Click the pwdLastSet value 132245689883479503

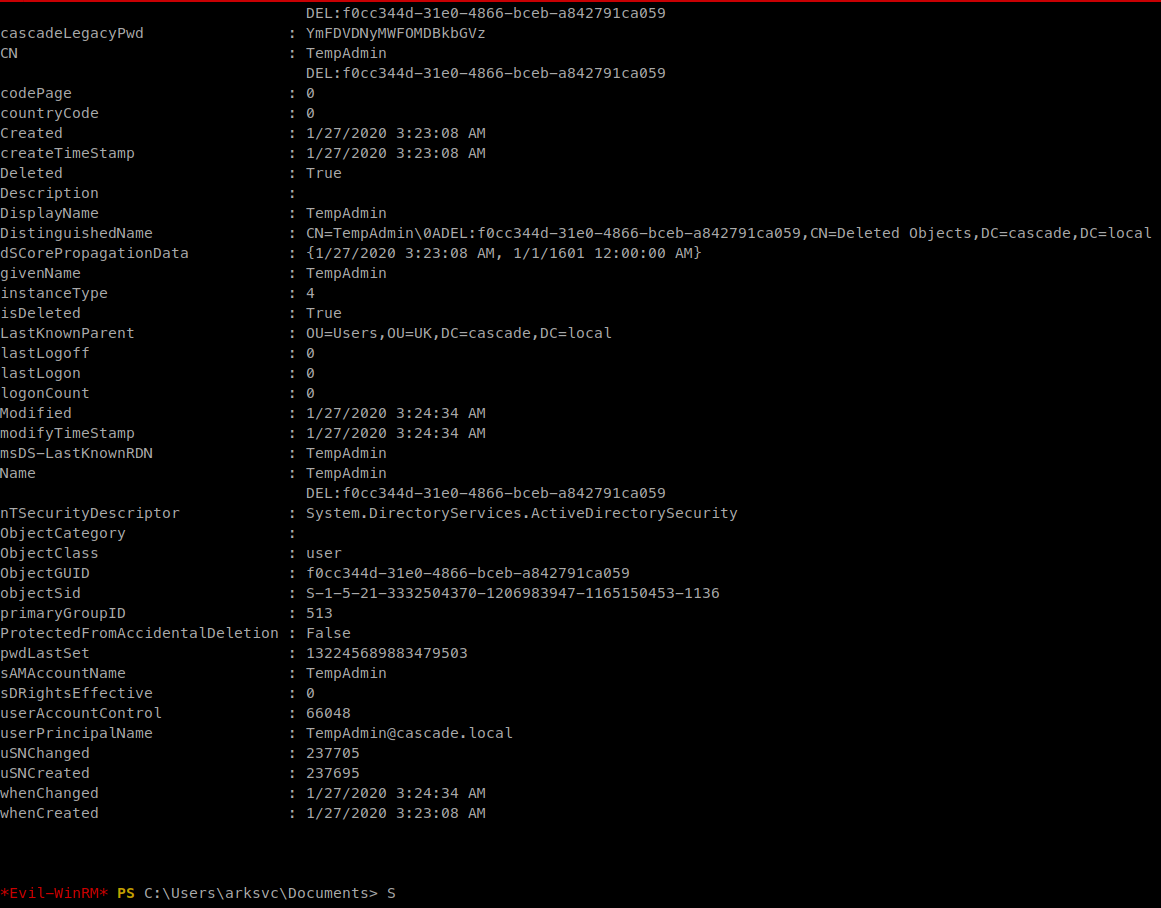tap(386, 653)
